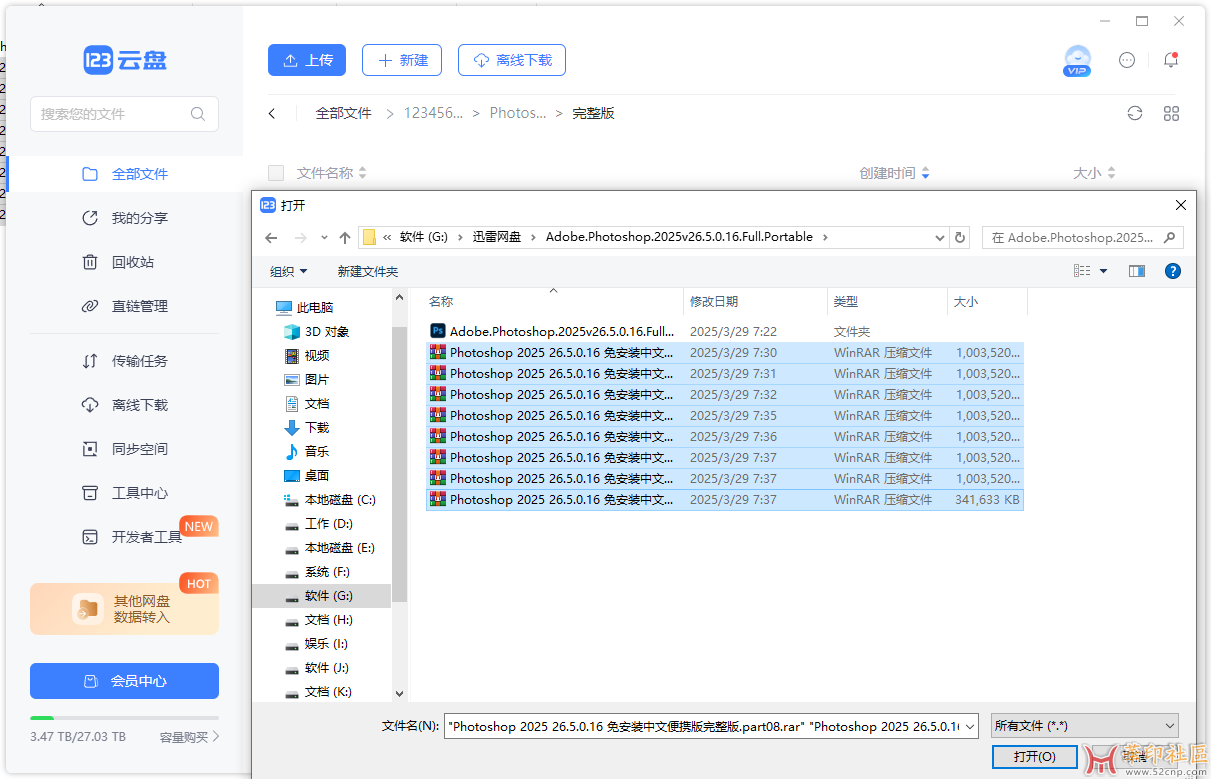This screenshot has height=779, width=1211.
Task: Click the 离线下载 sidebar cloud icon
Action: click(x=90, y=405)
